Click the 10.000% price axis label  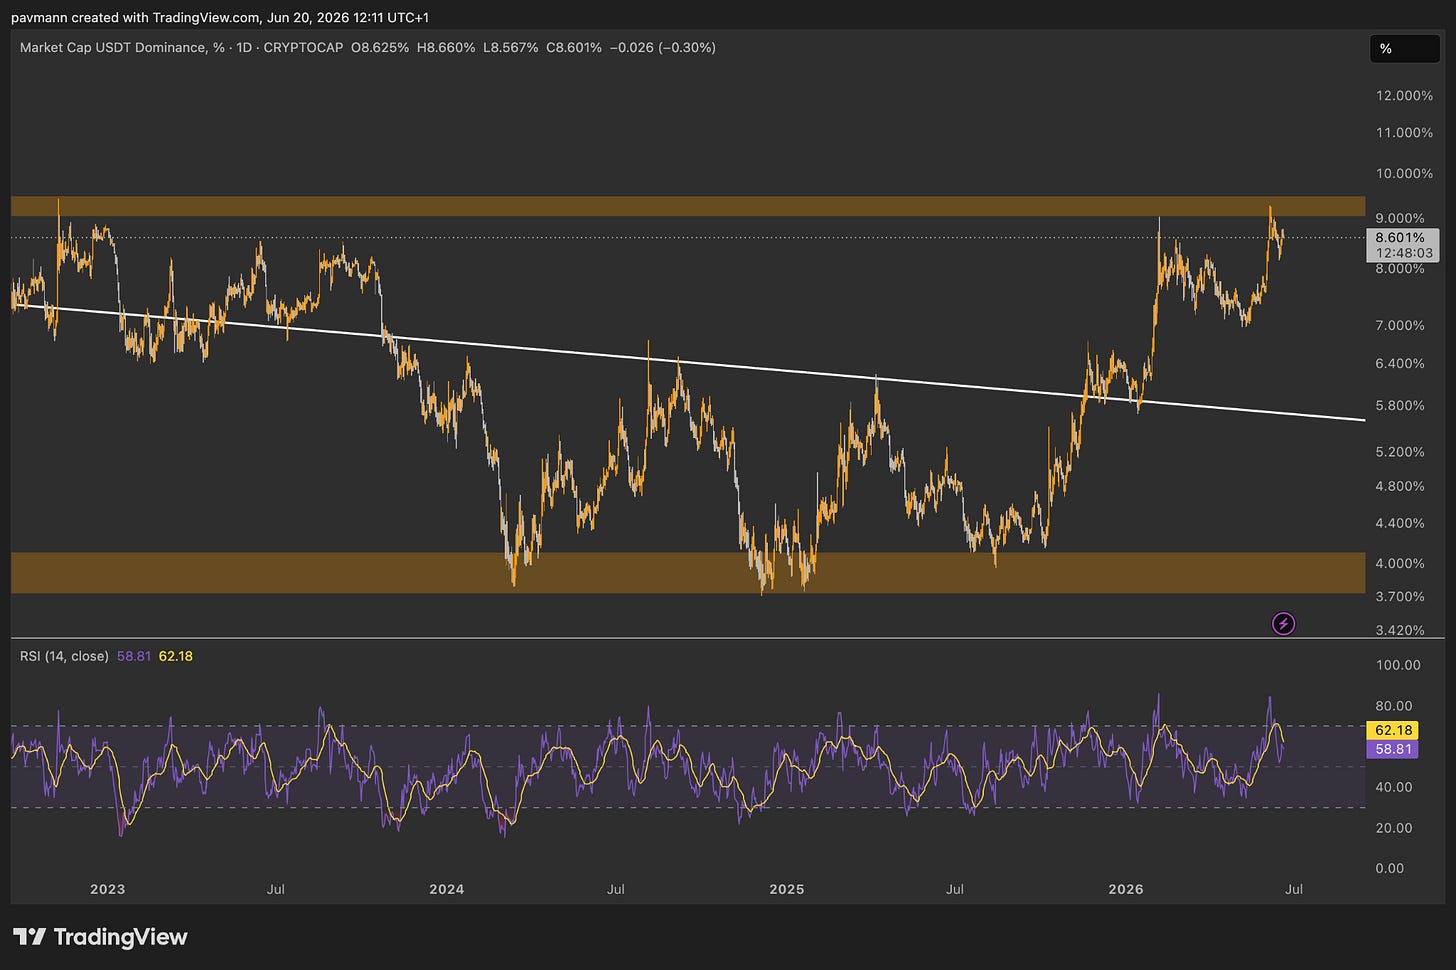pos(1404,174)
